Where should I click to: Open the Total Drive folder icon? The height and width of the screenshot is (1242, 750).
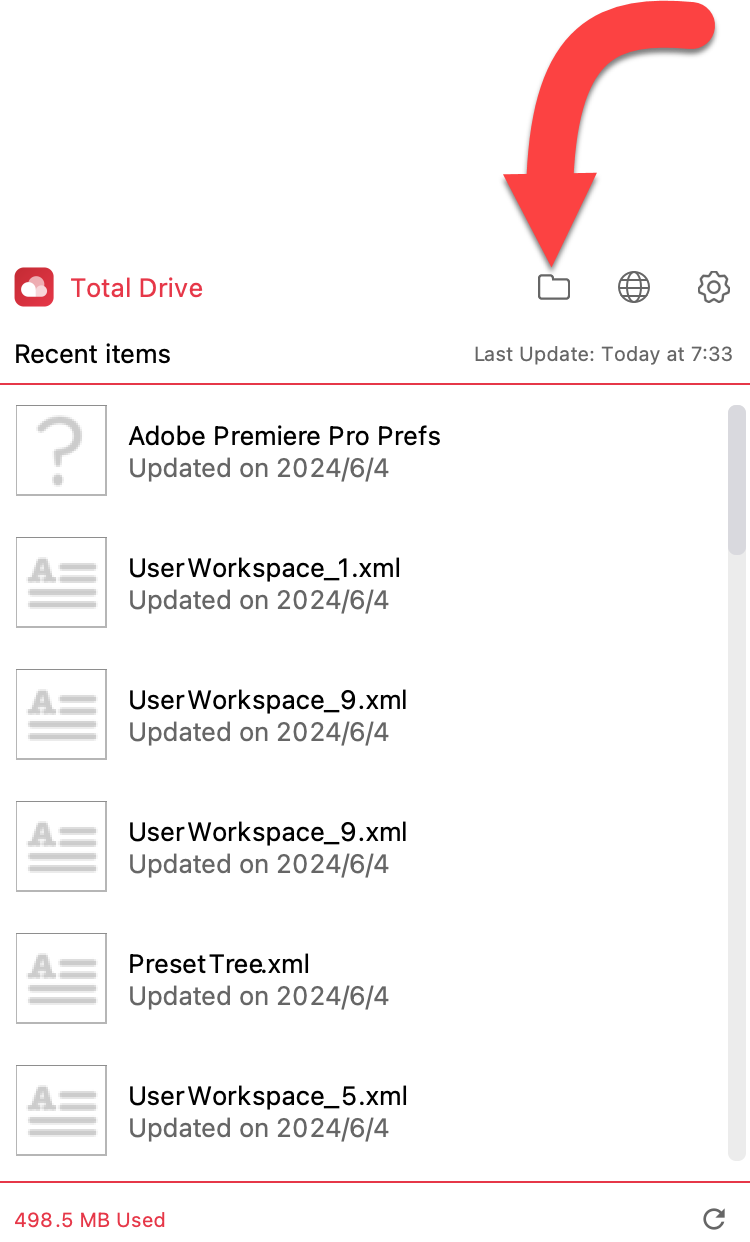coord(553,288)
